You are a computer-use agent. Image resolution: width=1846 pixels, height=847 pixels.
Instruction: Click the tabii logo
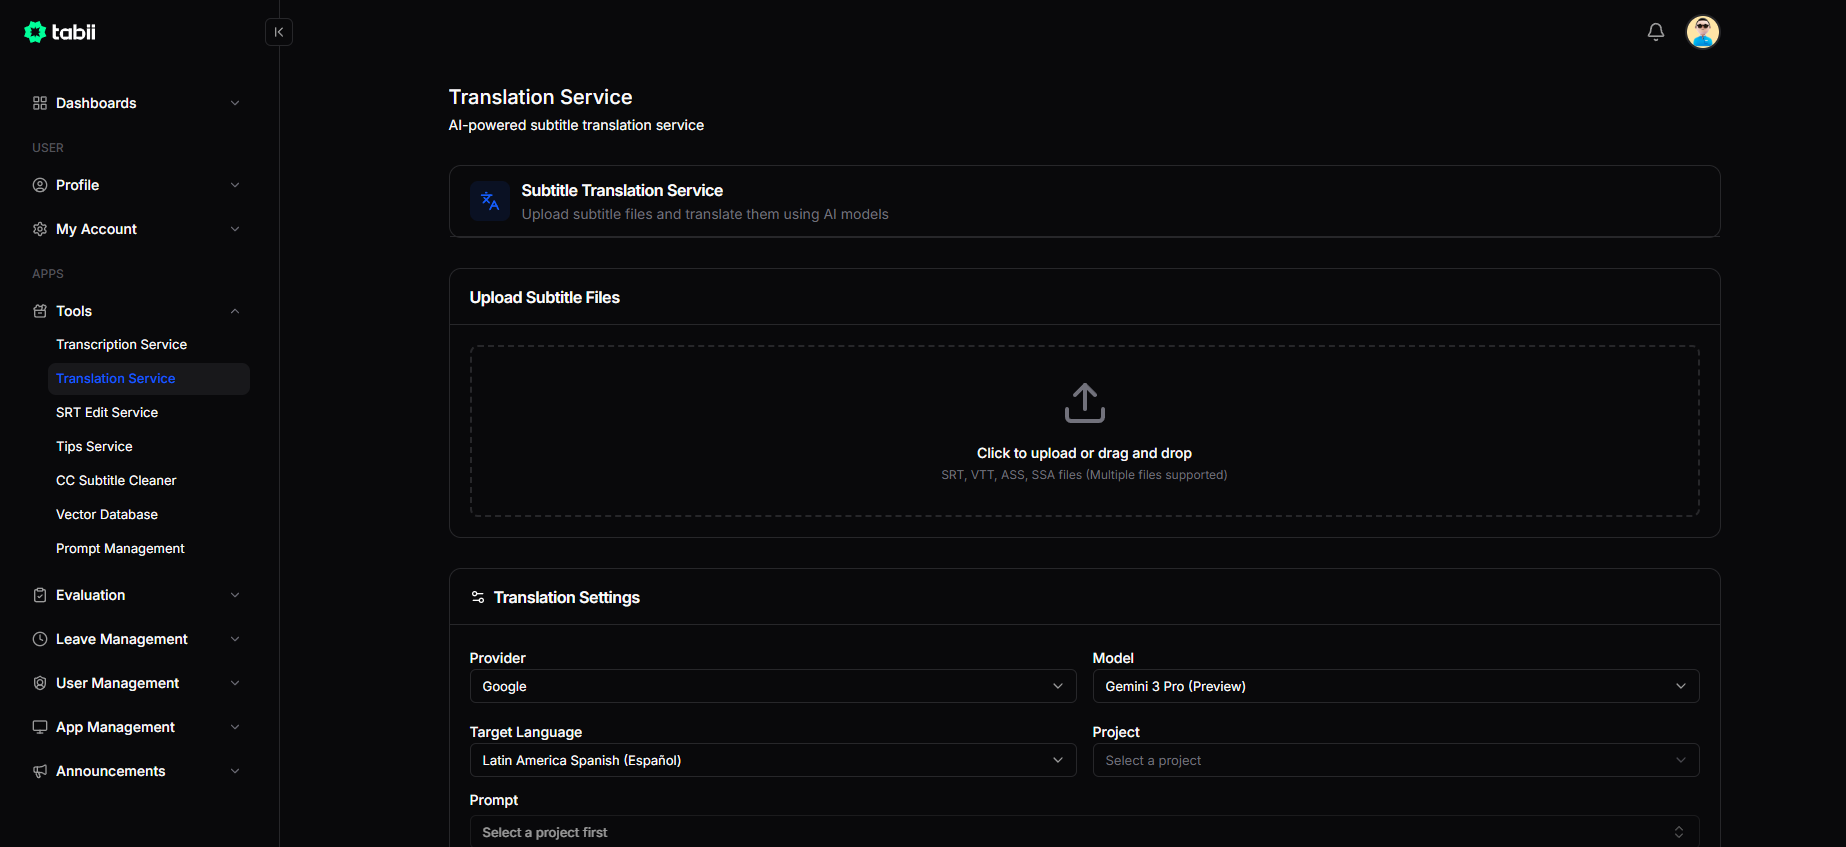pos(60,32)
